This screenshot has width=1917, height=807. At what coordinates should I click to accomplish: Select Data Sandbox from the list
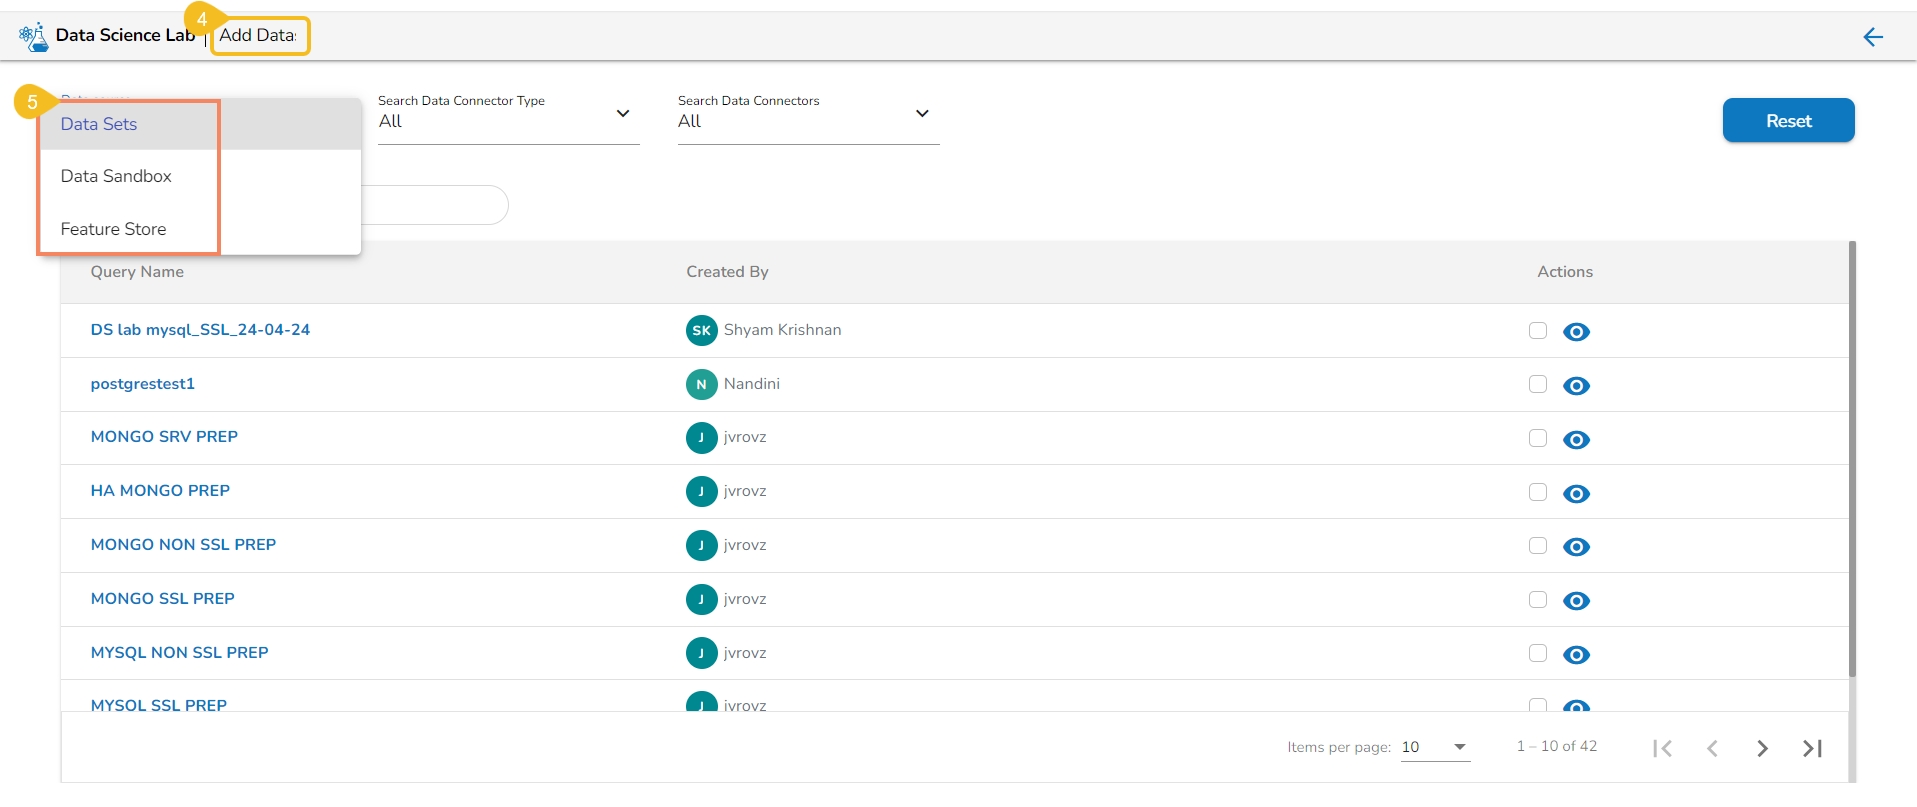tap(116, 176)
